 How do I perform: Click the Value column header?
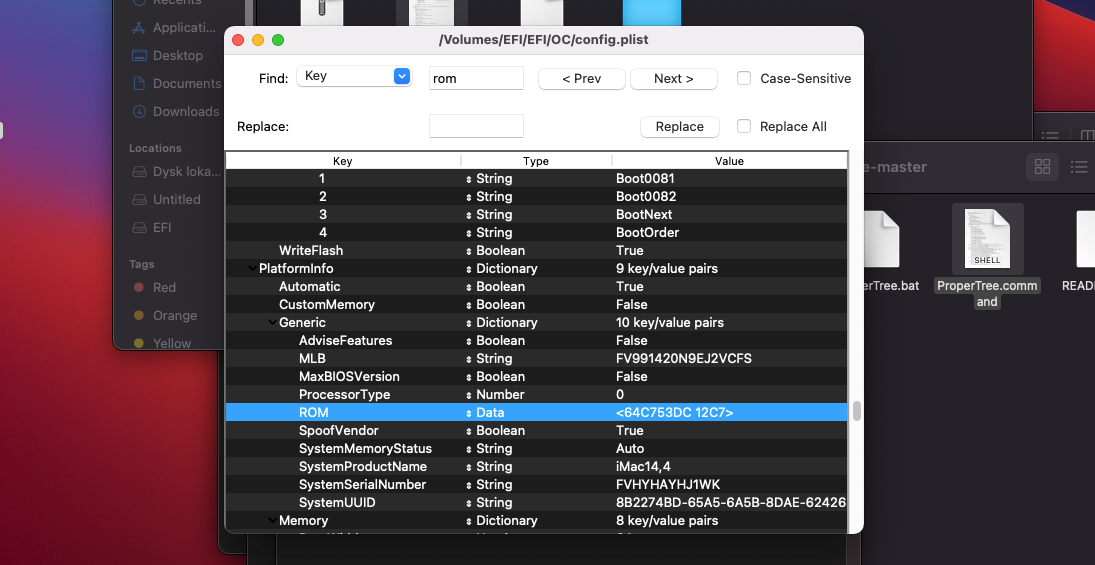[x=730, y=161]
